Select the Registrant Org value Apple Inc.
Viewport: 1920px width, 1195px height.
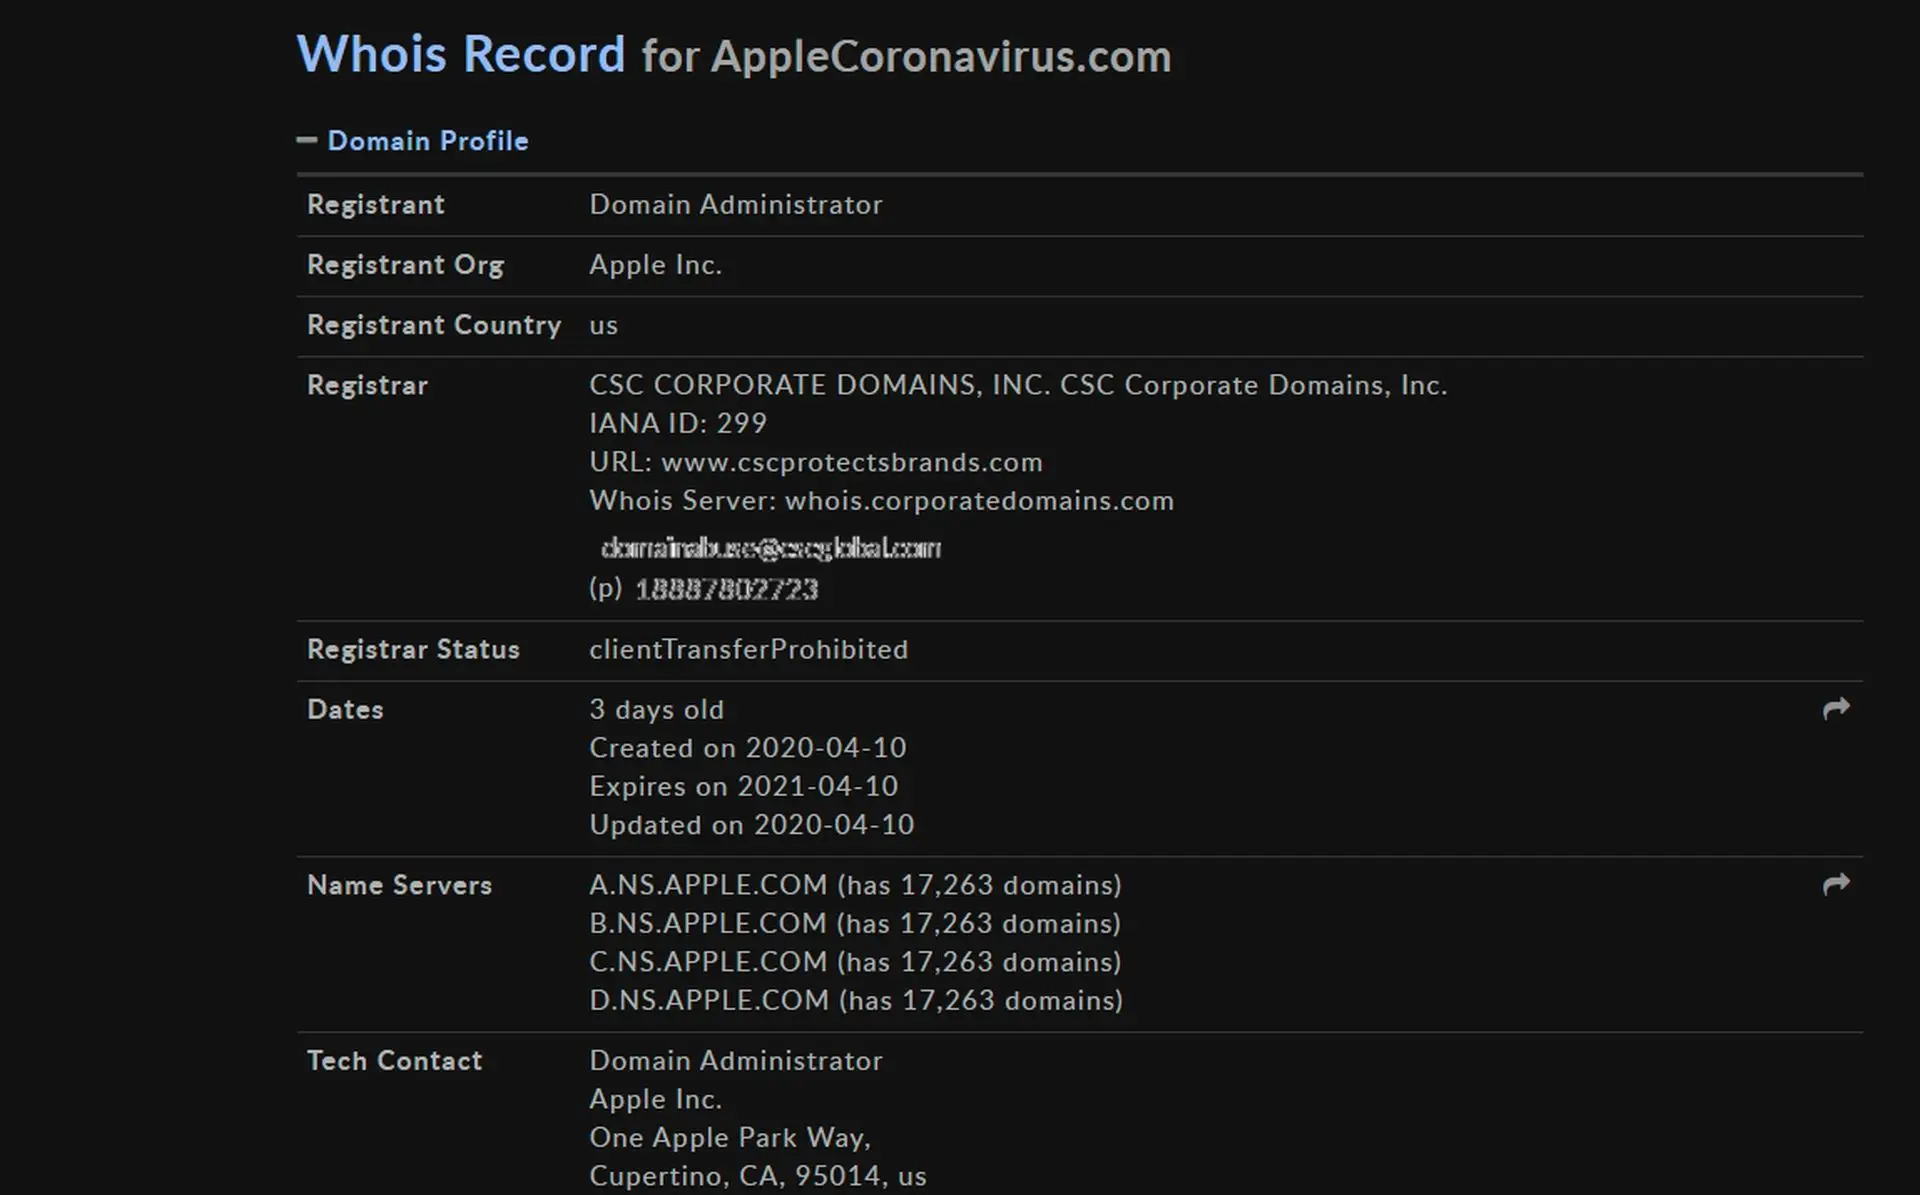tap(655, 264)
